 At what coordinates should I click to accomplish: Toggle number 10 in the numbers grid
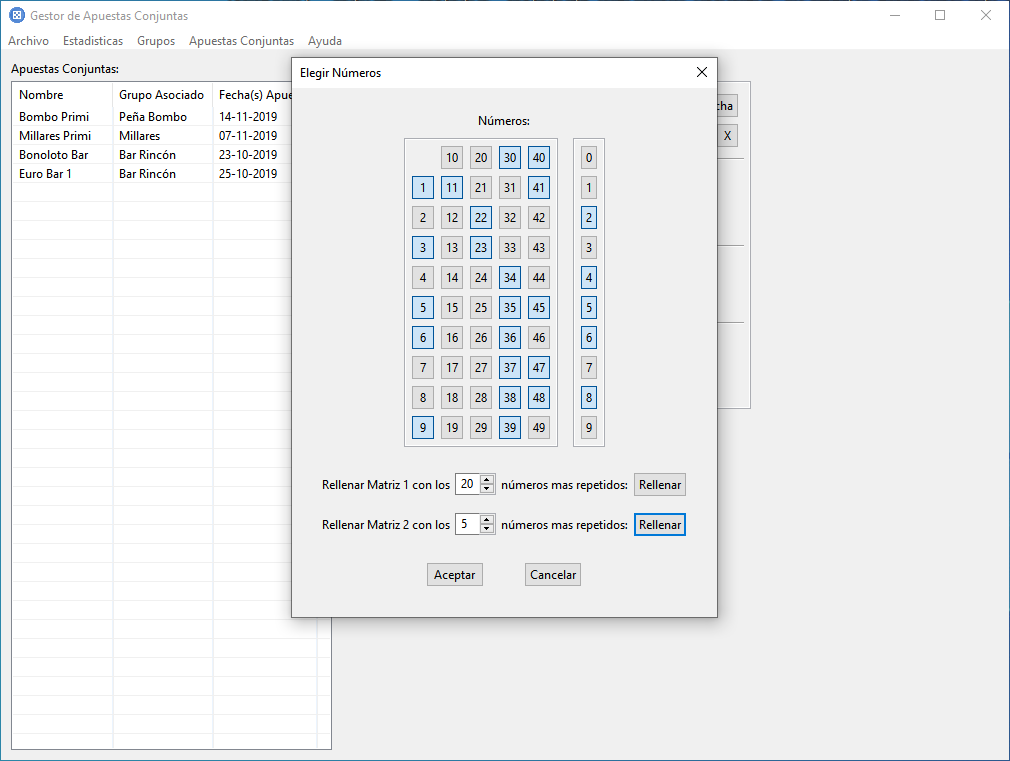pyautogui.click(x=452, y=158)
